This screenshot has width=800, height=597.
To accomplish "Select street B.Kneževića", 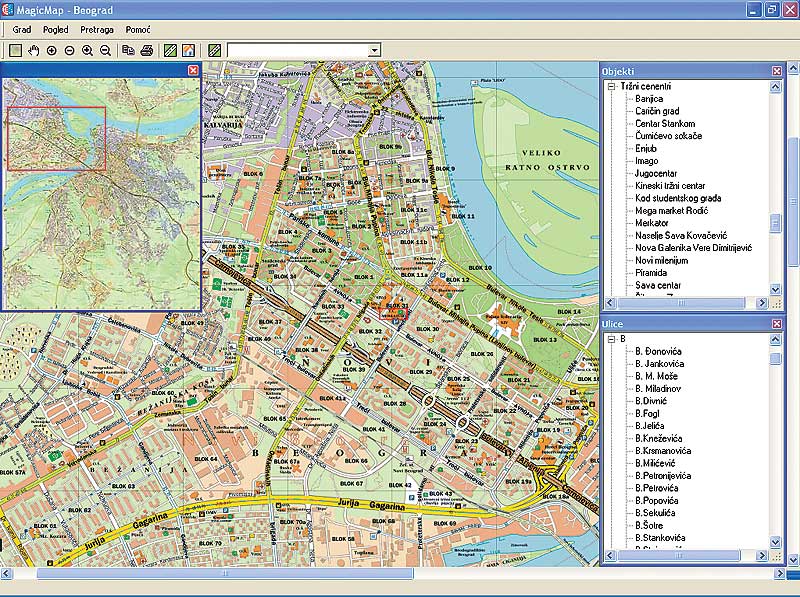I will (x=658, y=438).
